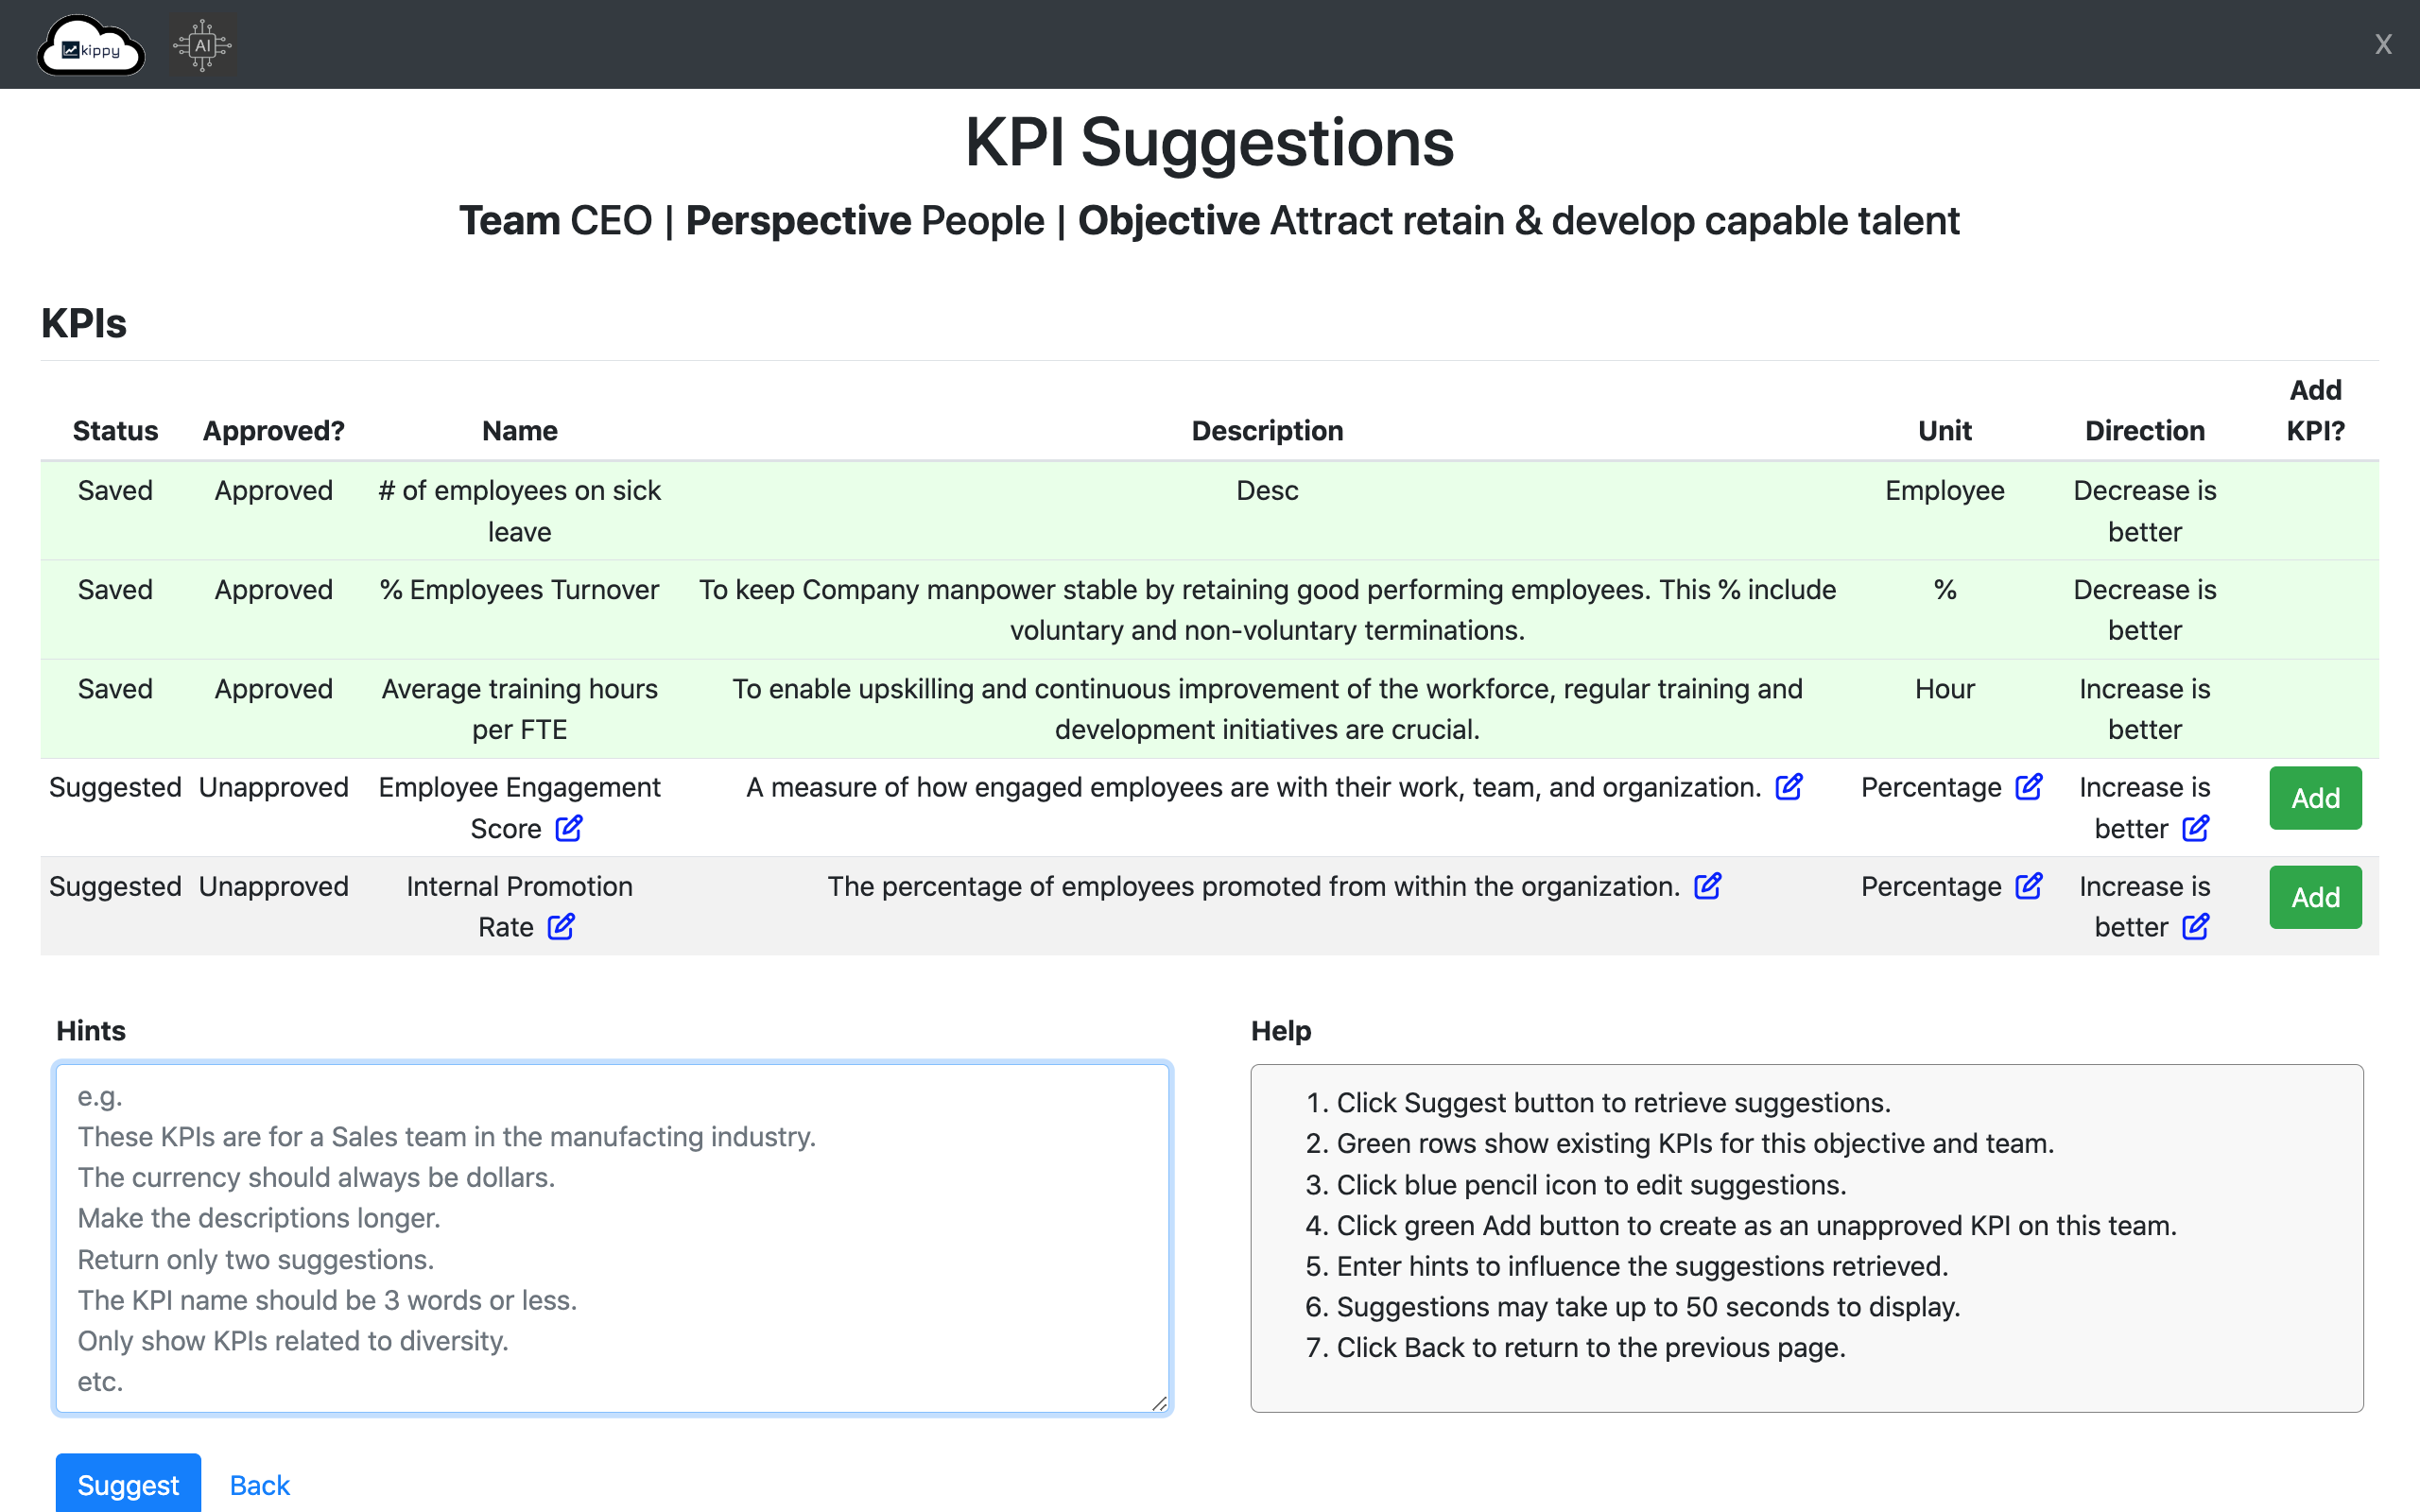Close the KPI Suggestions dialog
2420x1512 pixels.
pos(2383,44)
